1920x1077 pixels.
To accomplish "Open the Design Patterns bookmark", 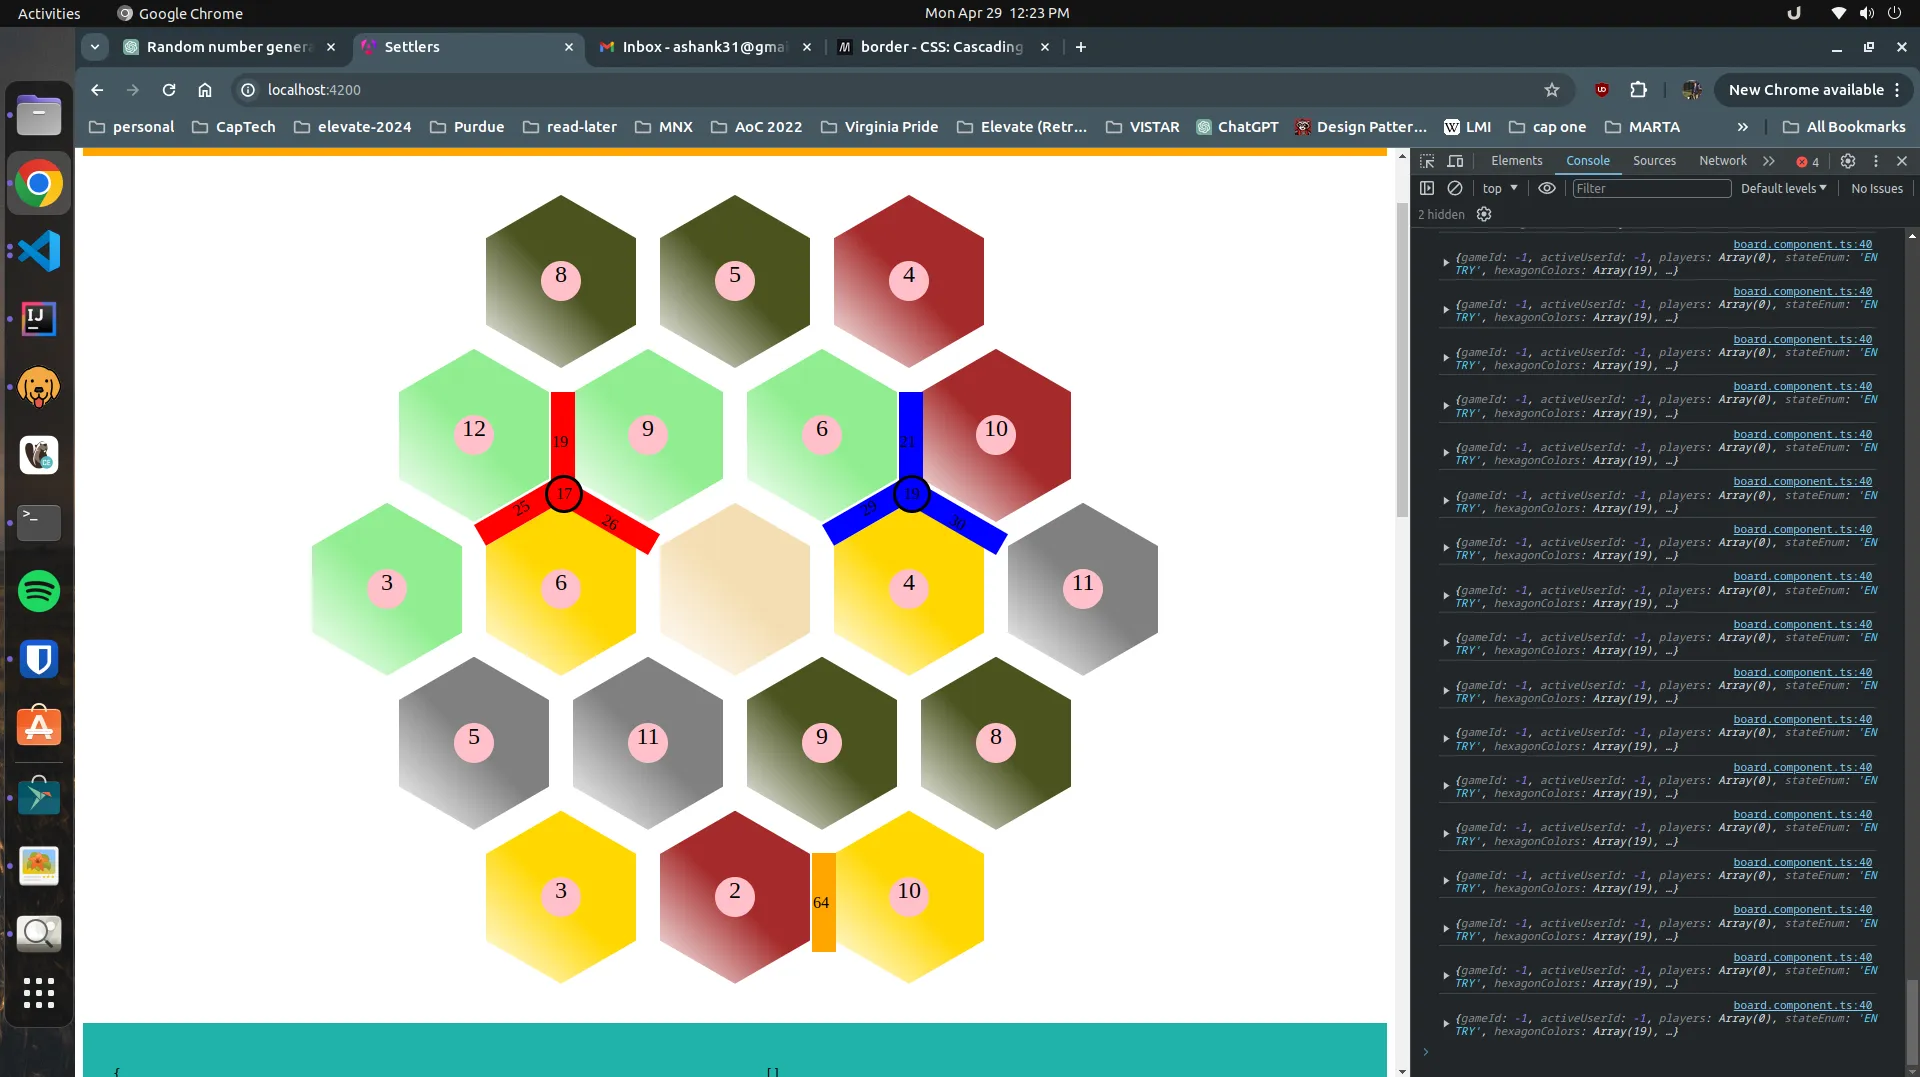I will 1360,127.
